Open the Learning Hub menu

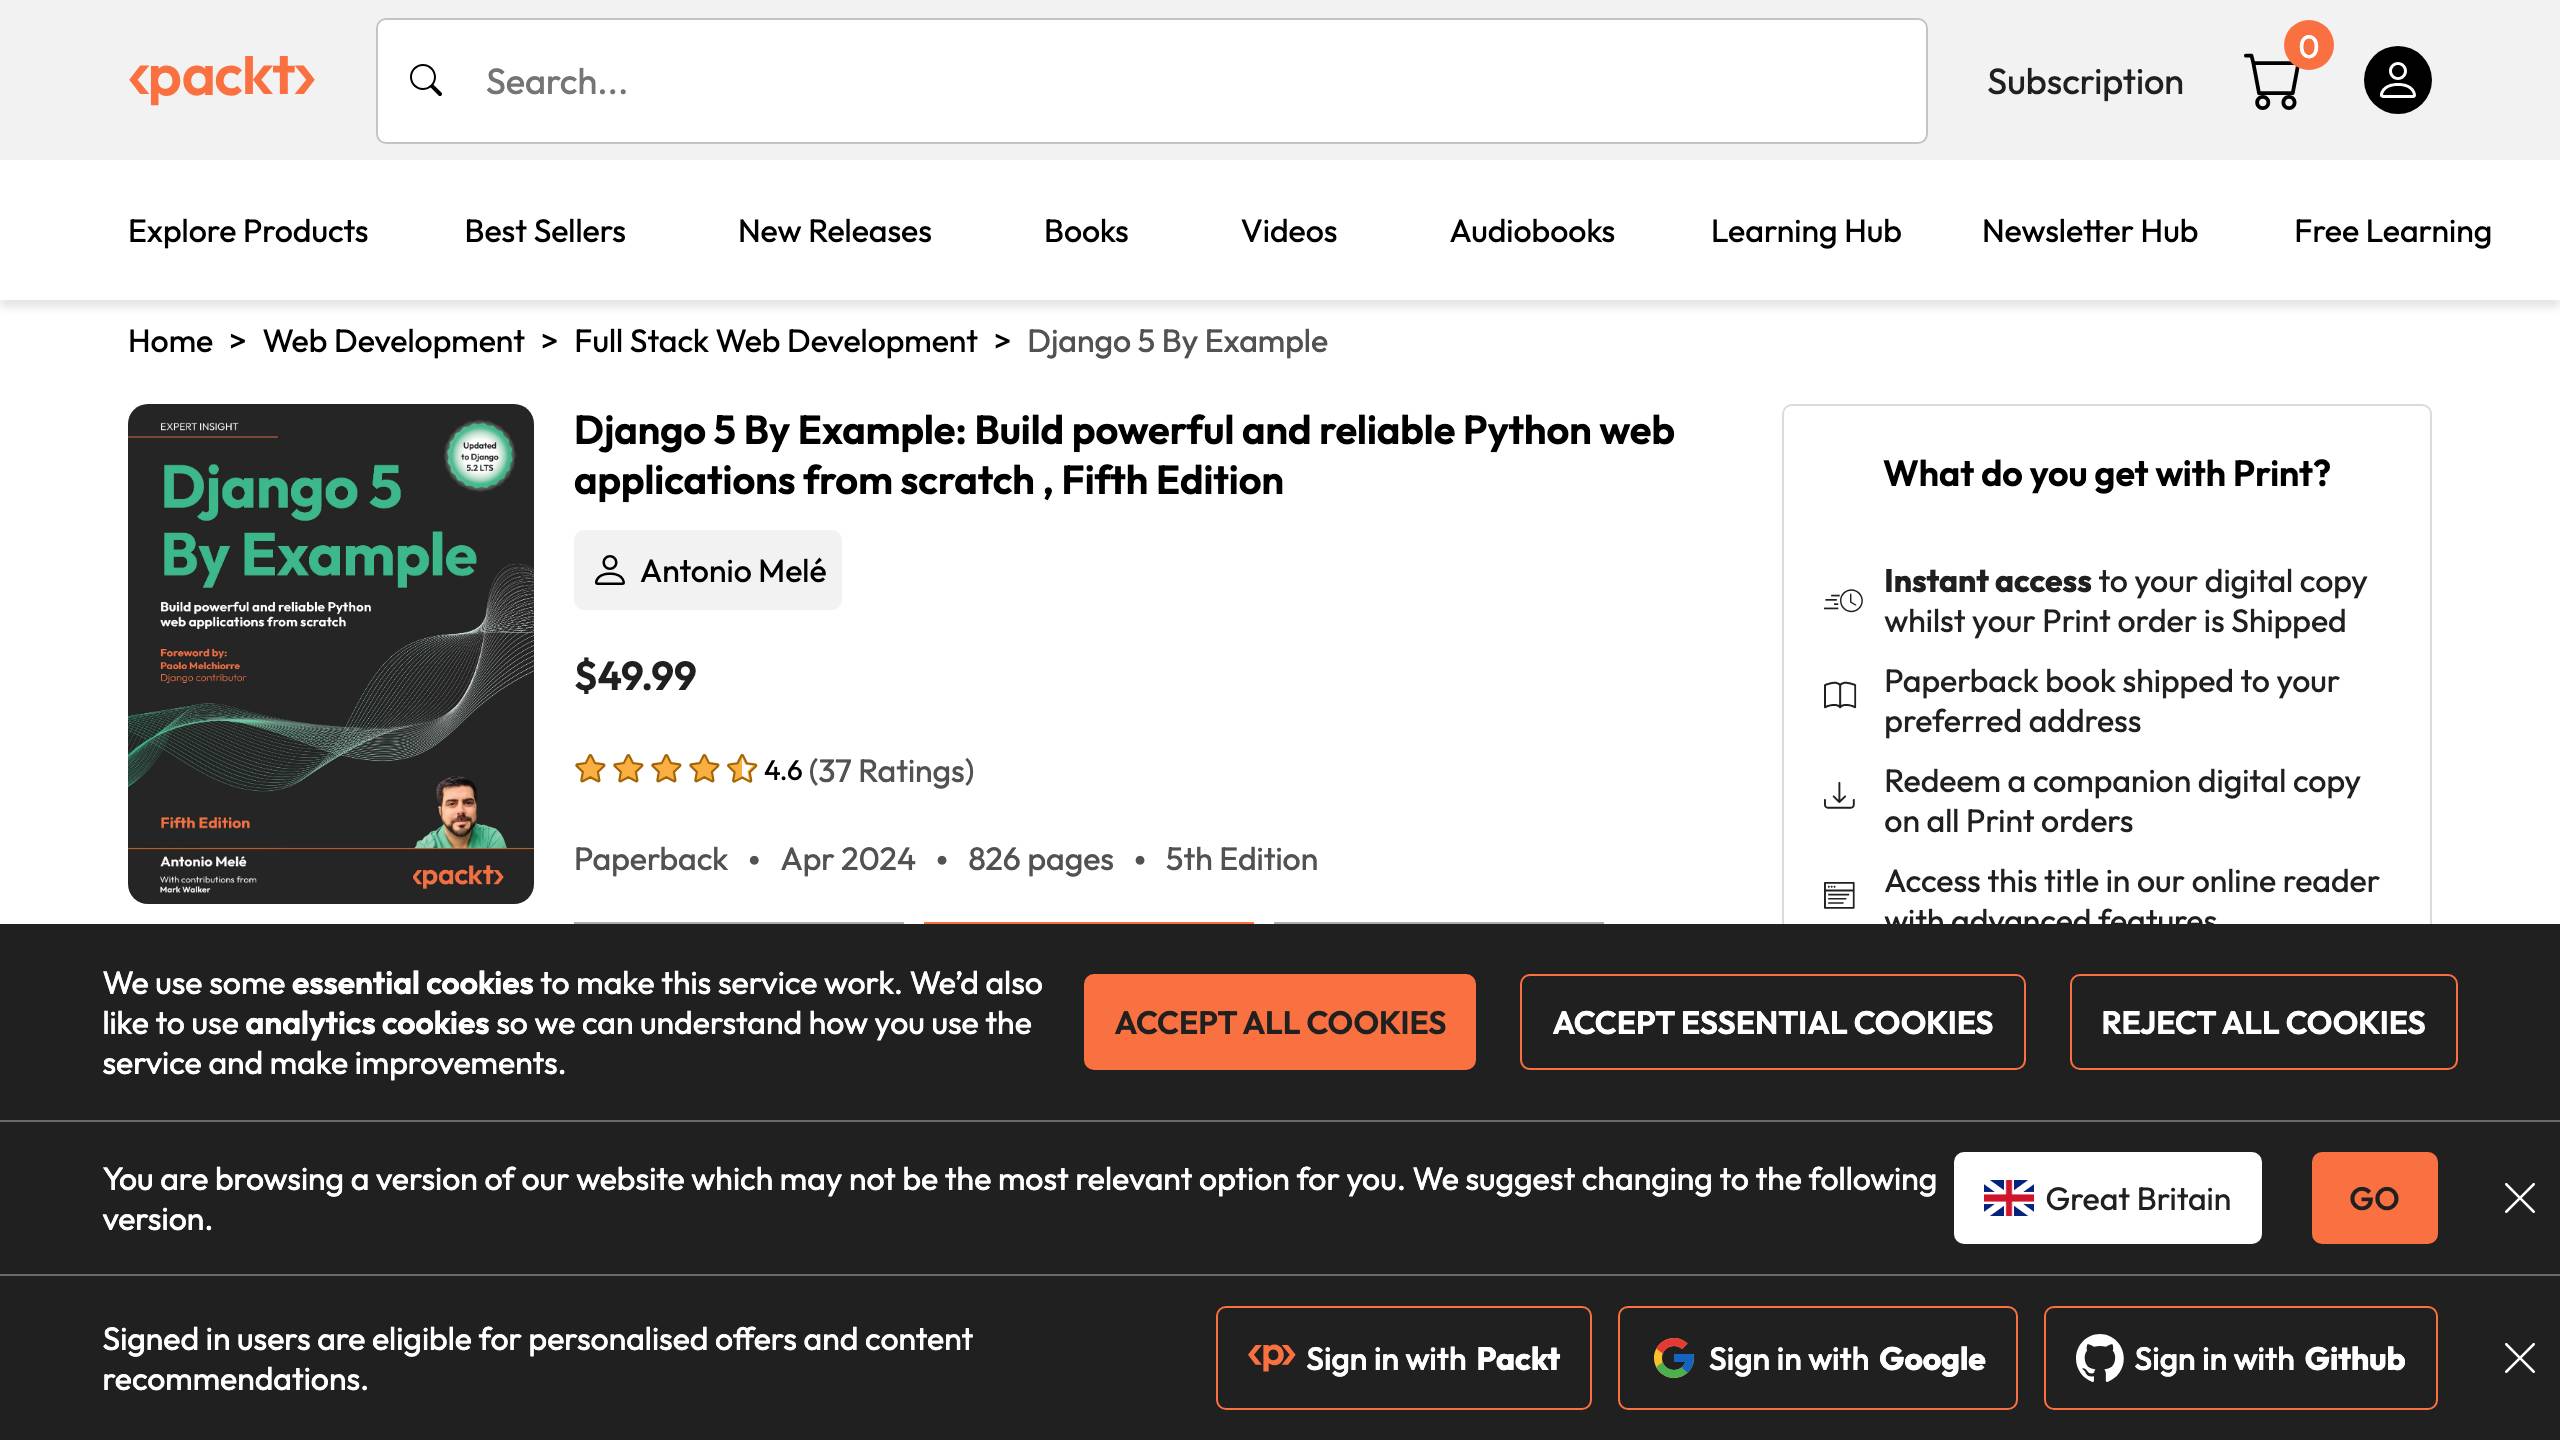1806,230
